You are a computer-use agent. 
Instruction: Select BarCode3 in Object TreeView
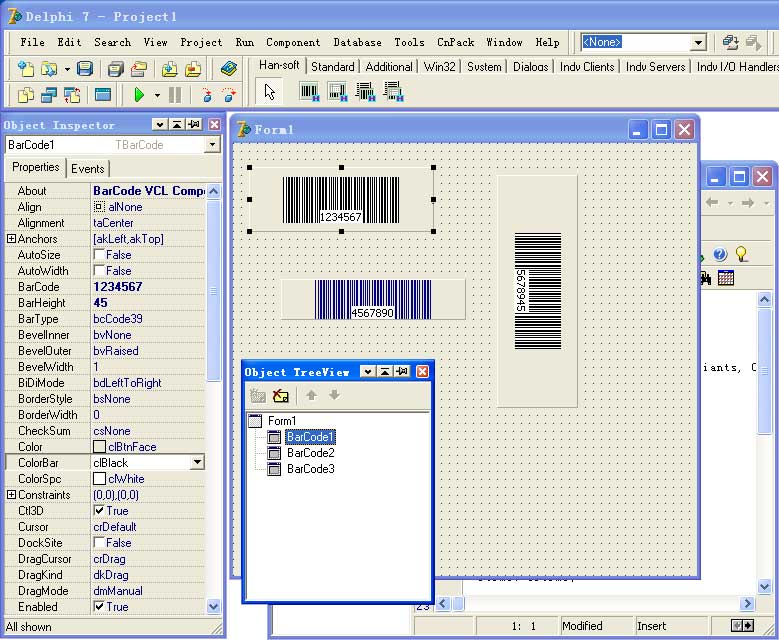pyautogui.click(x=311, y=469)
